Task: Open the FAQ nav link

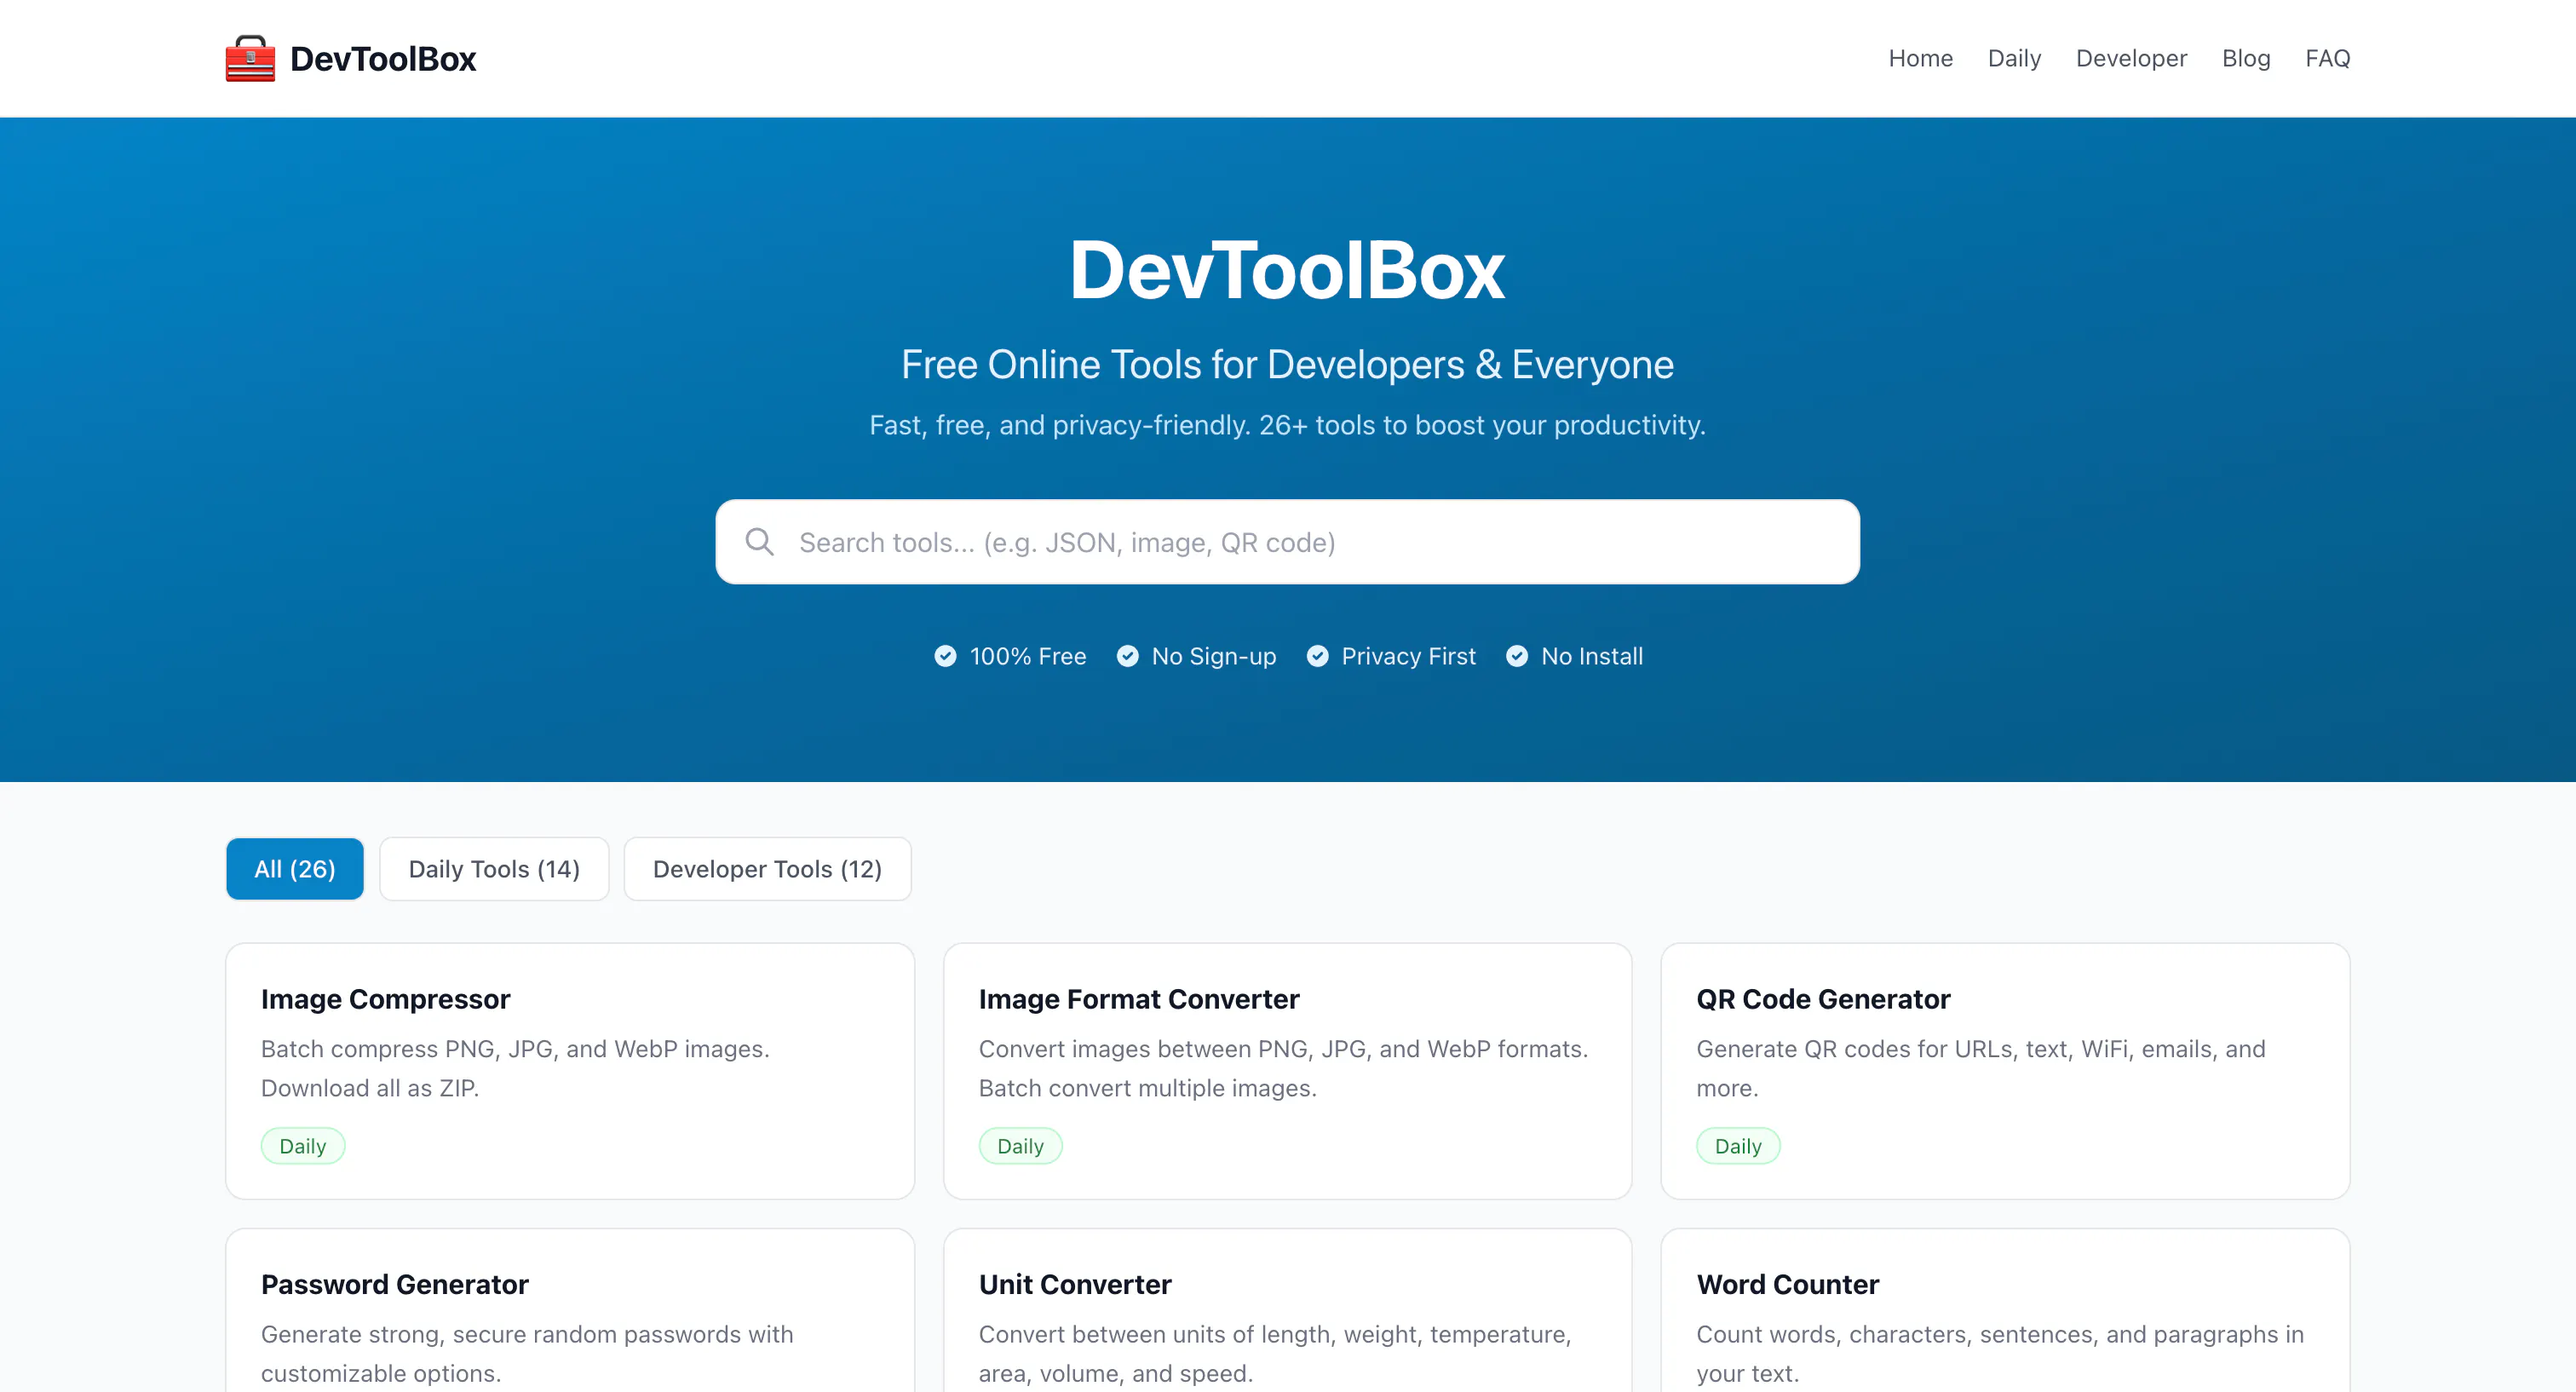Action: click(x=2327, y=58)
